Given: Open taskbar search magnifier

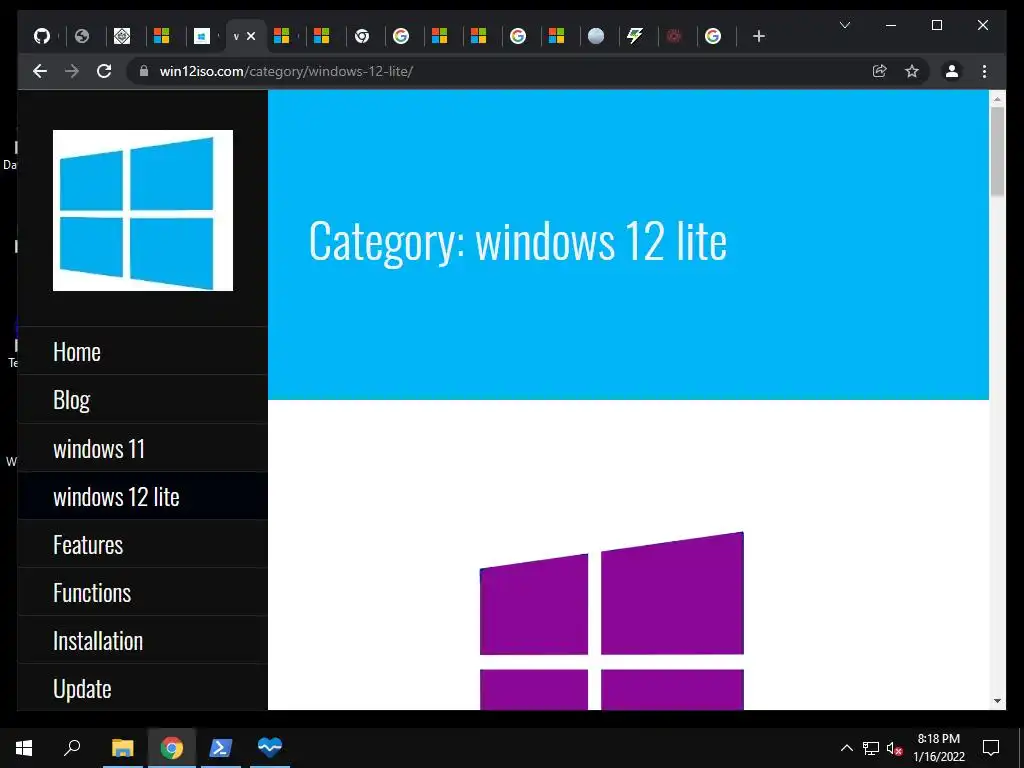Looking at the screenshot, I should point(72,747).
